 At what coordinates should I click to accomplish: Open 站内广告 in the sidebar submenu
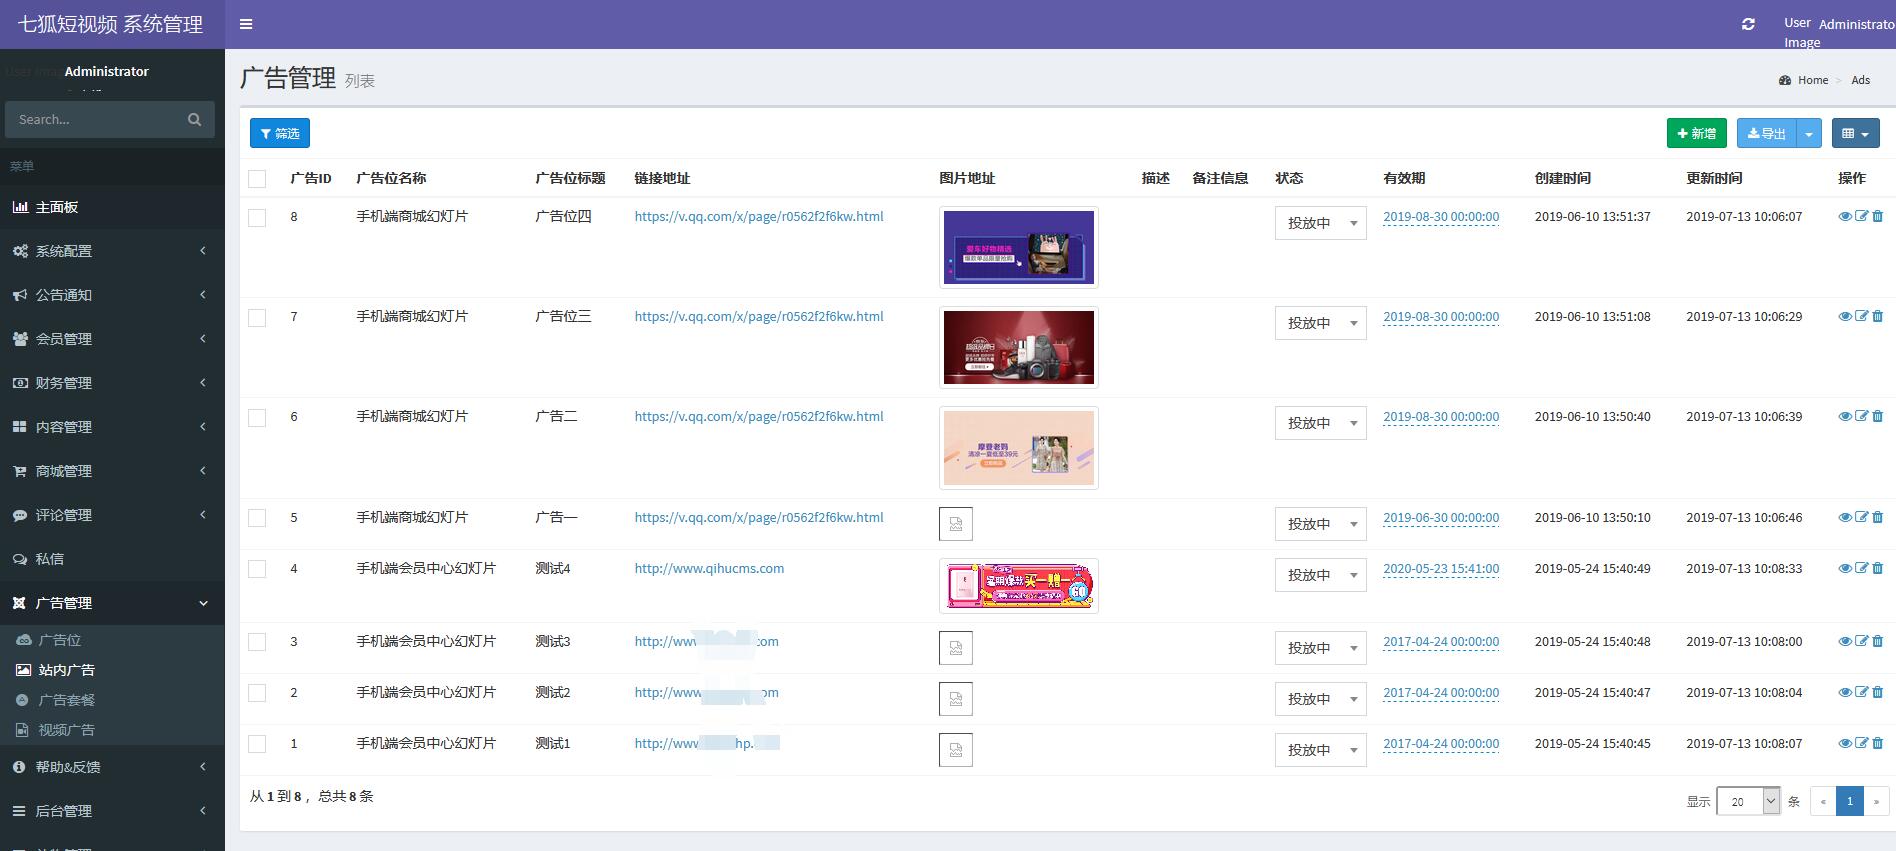coord(66,670)
